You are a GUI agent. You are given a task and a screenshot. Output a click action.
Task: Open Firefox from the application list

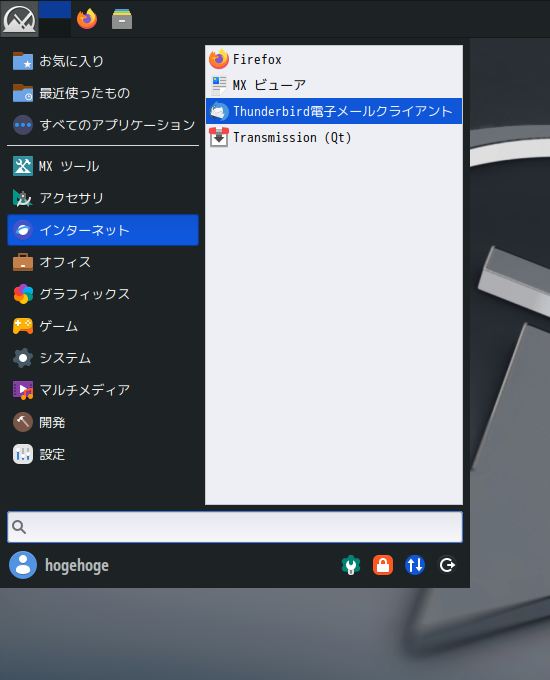point(334,59)
